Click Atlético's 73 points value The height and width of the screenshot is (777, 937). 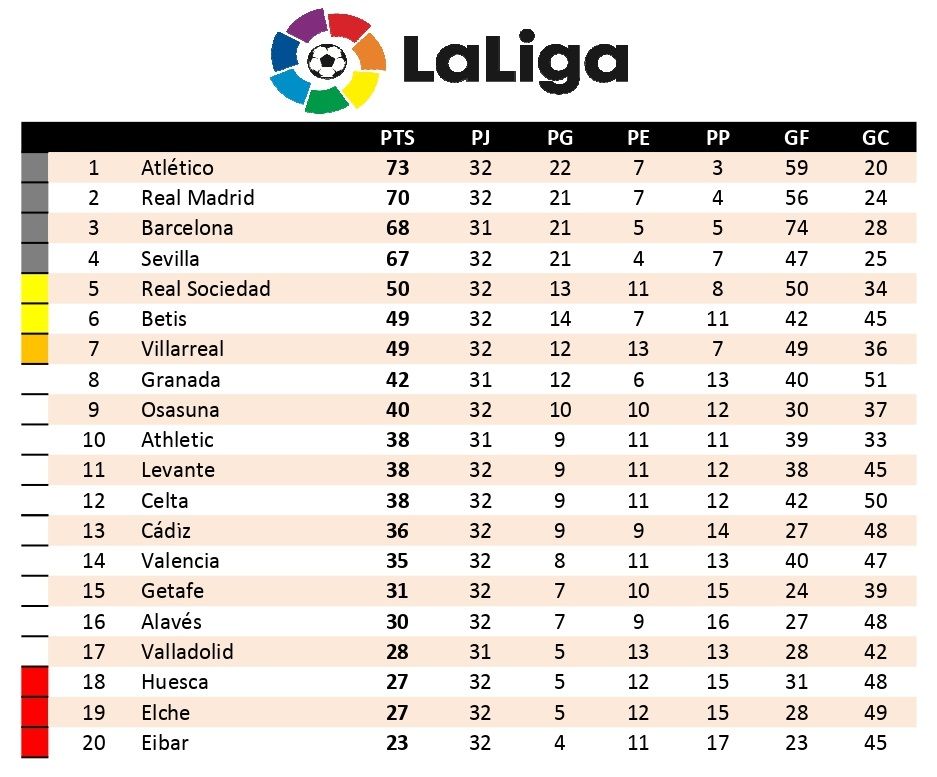tap(397, 168)
